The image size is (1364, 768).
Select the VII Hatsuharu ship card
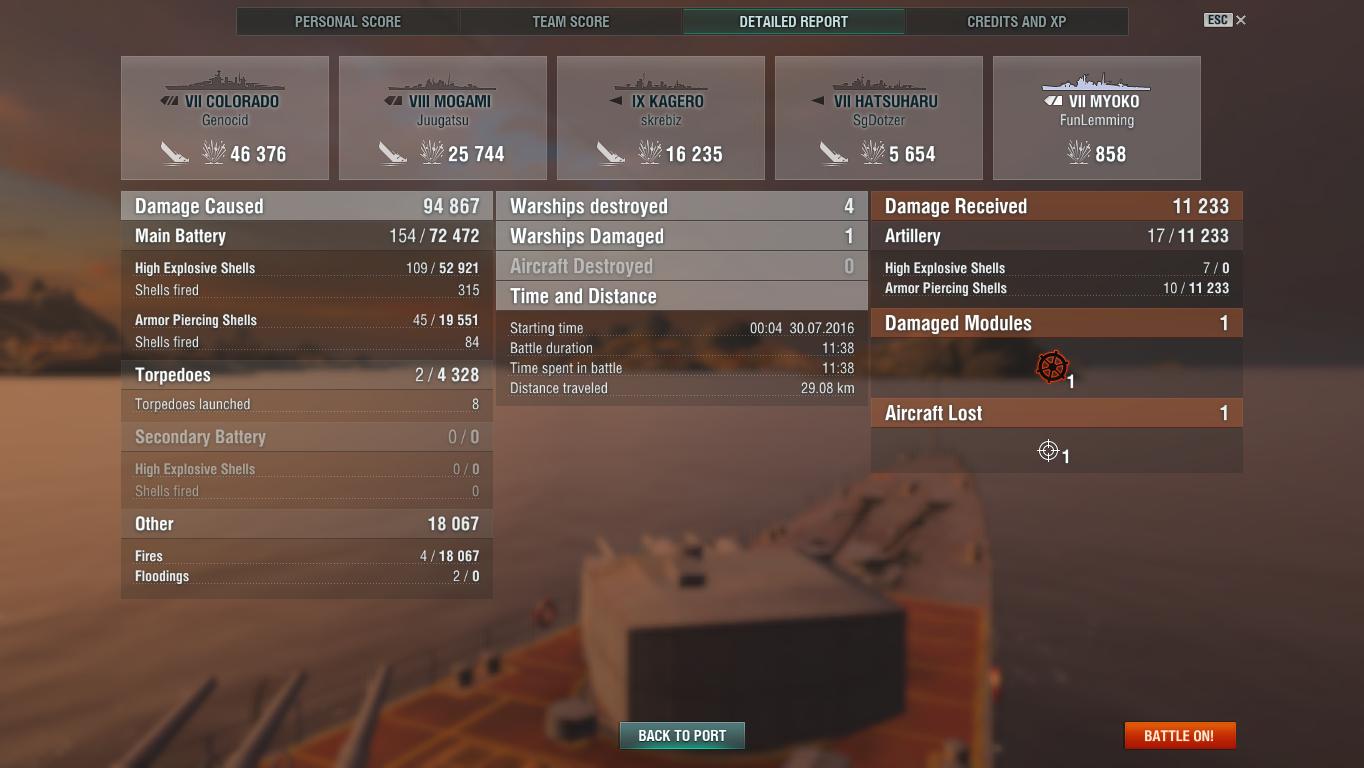(879, 118)
